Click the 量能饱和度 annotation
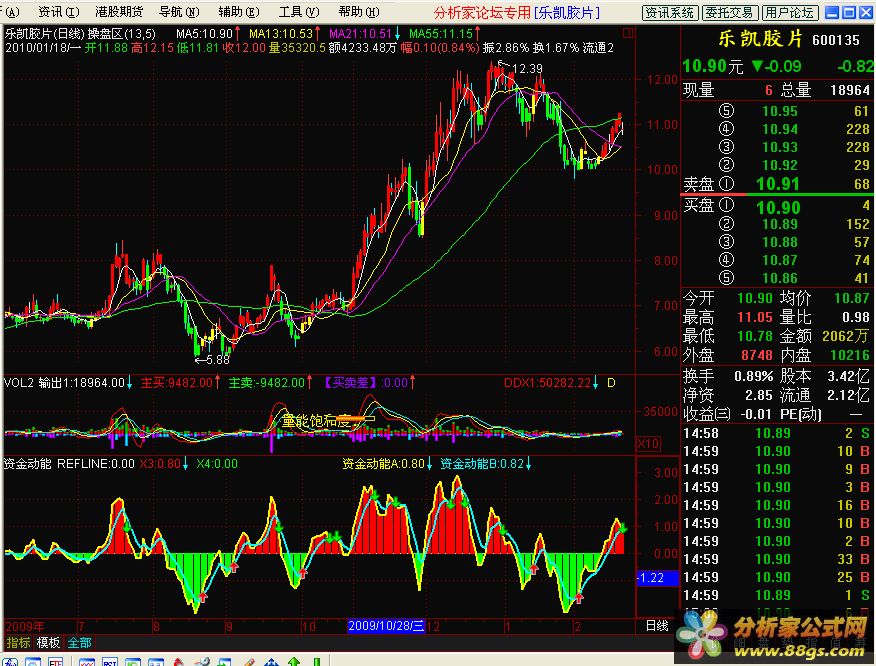Image resolution: width=876 pixels, height=666 pixels. tap(320, 421)
